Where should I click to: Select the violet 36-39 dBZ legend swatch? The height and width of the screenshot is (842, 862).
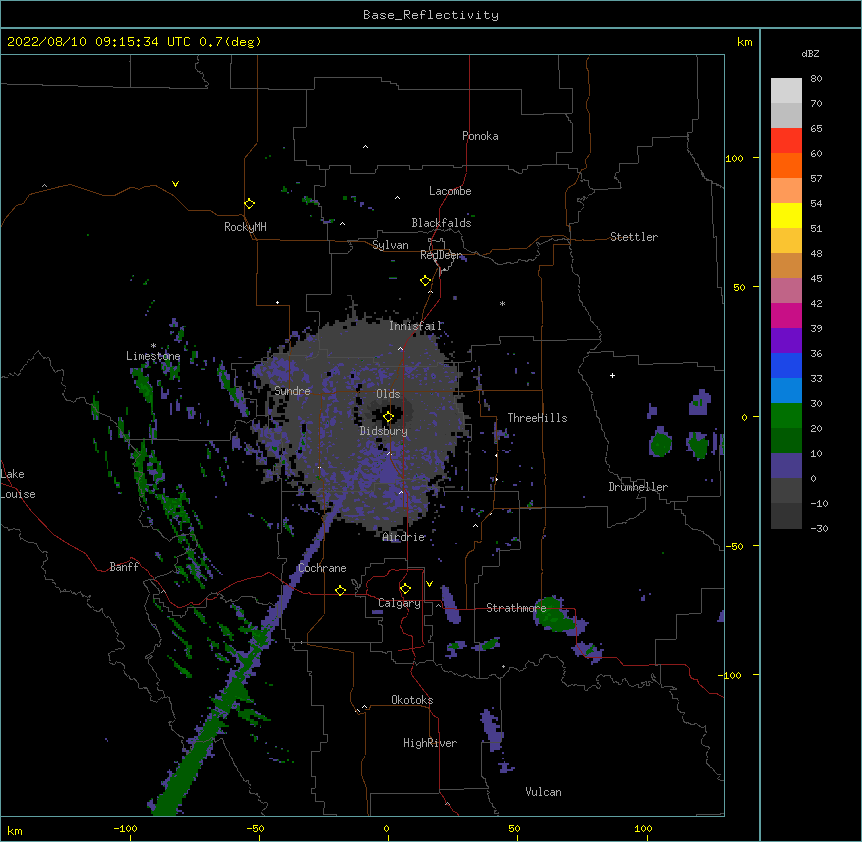pyautogui.click(x=786, y=341)
